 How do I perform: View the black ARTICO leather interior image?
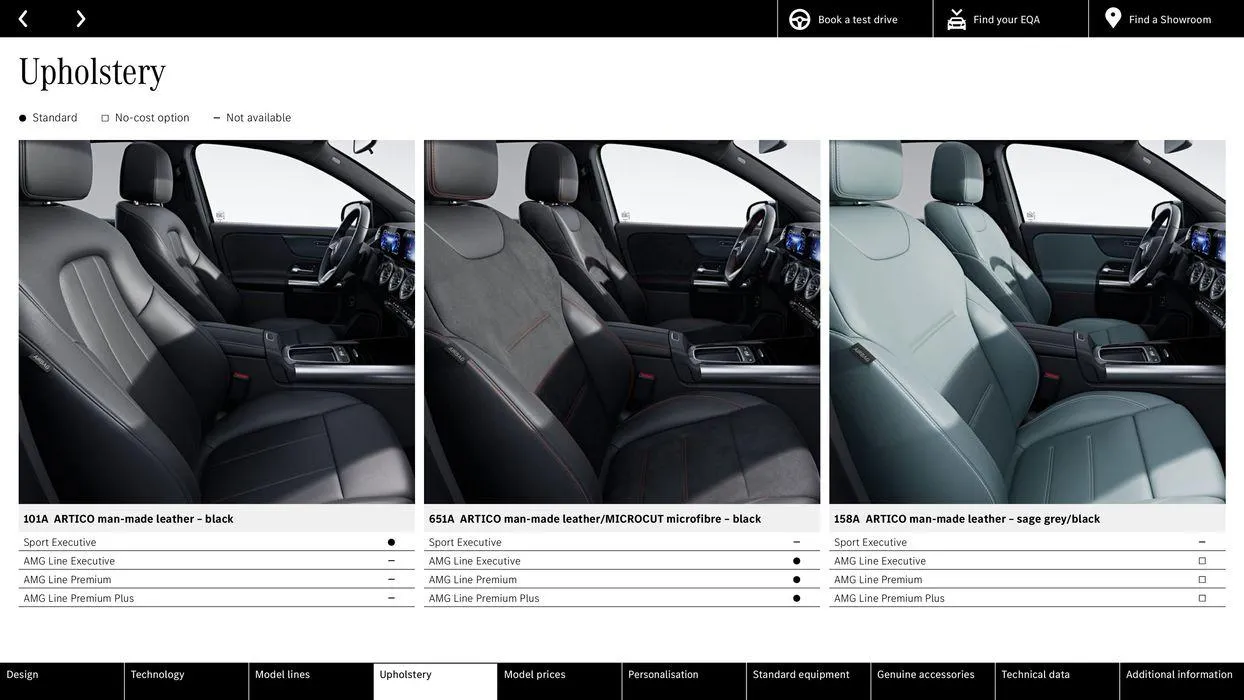click(216, 322)
